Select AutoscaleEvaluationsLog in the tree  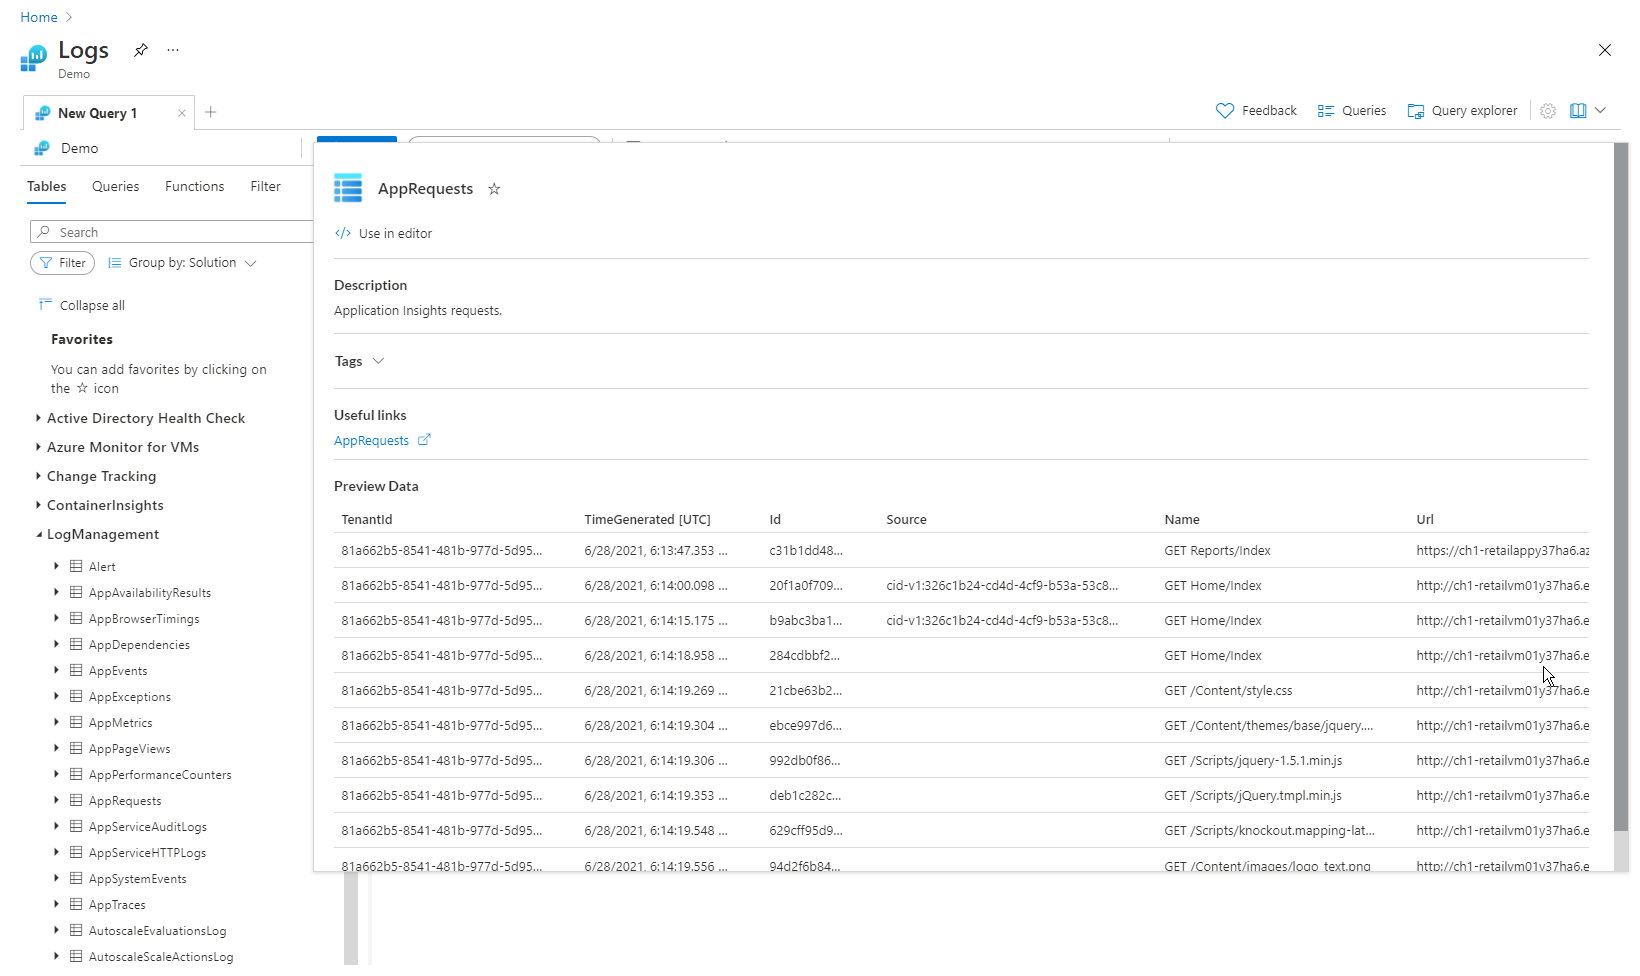coord(157,931)
